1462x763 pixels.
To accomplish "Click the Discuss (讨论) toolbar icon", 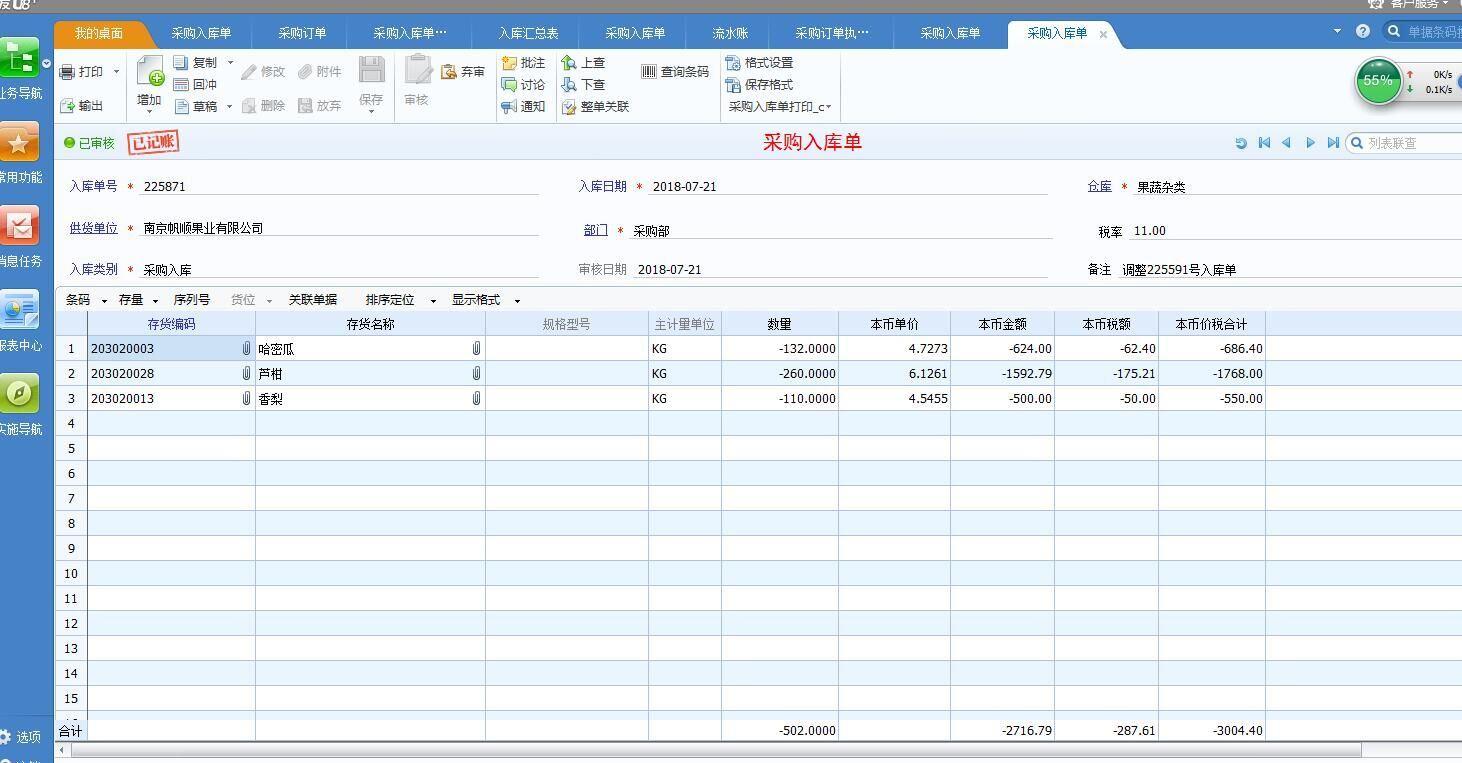I will 510,85.
